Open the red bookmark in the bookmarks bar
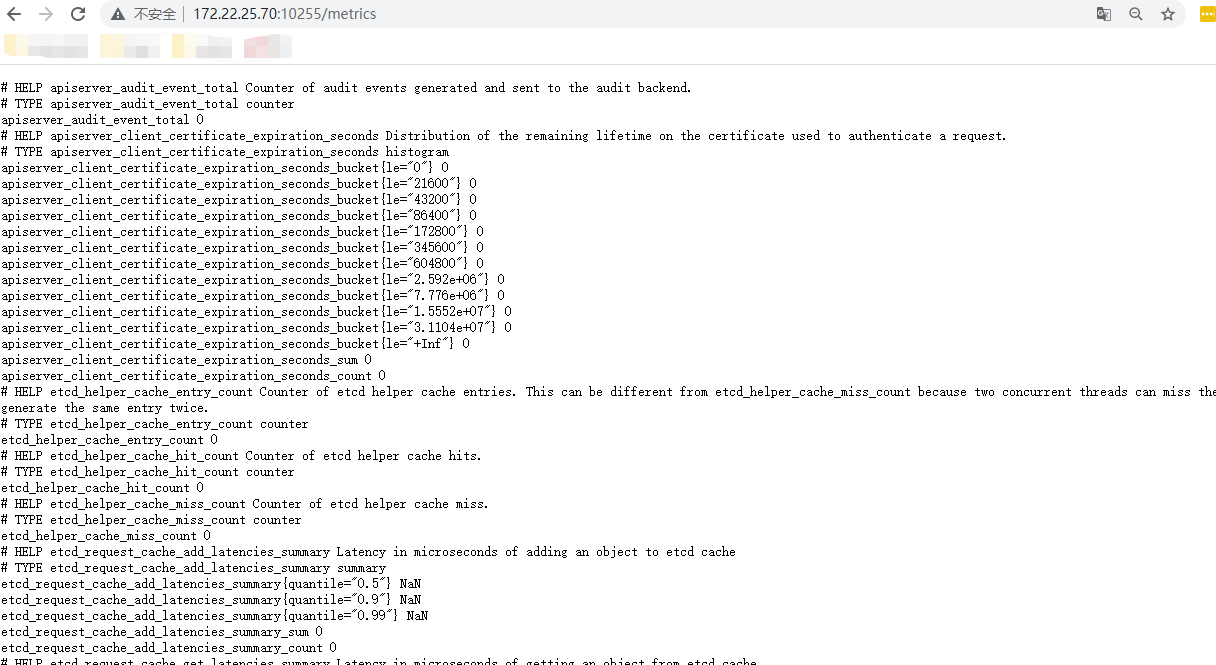The height and width of the screenshot is (665, 1216). (267, 46)
